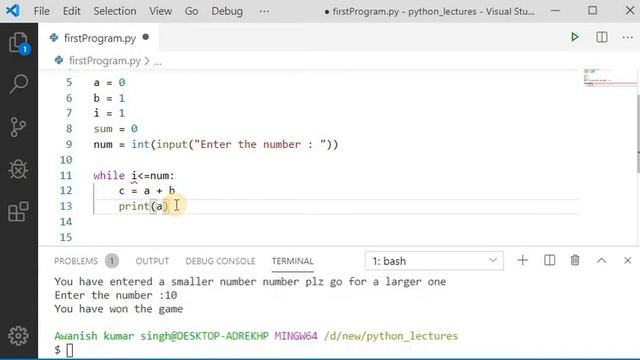Open the Selection menu
This screenshot has width=640, height=360.
coord(115,11)
